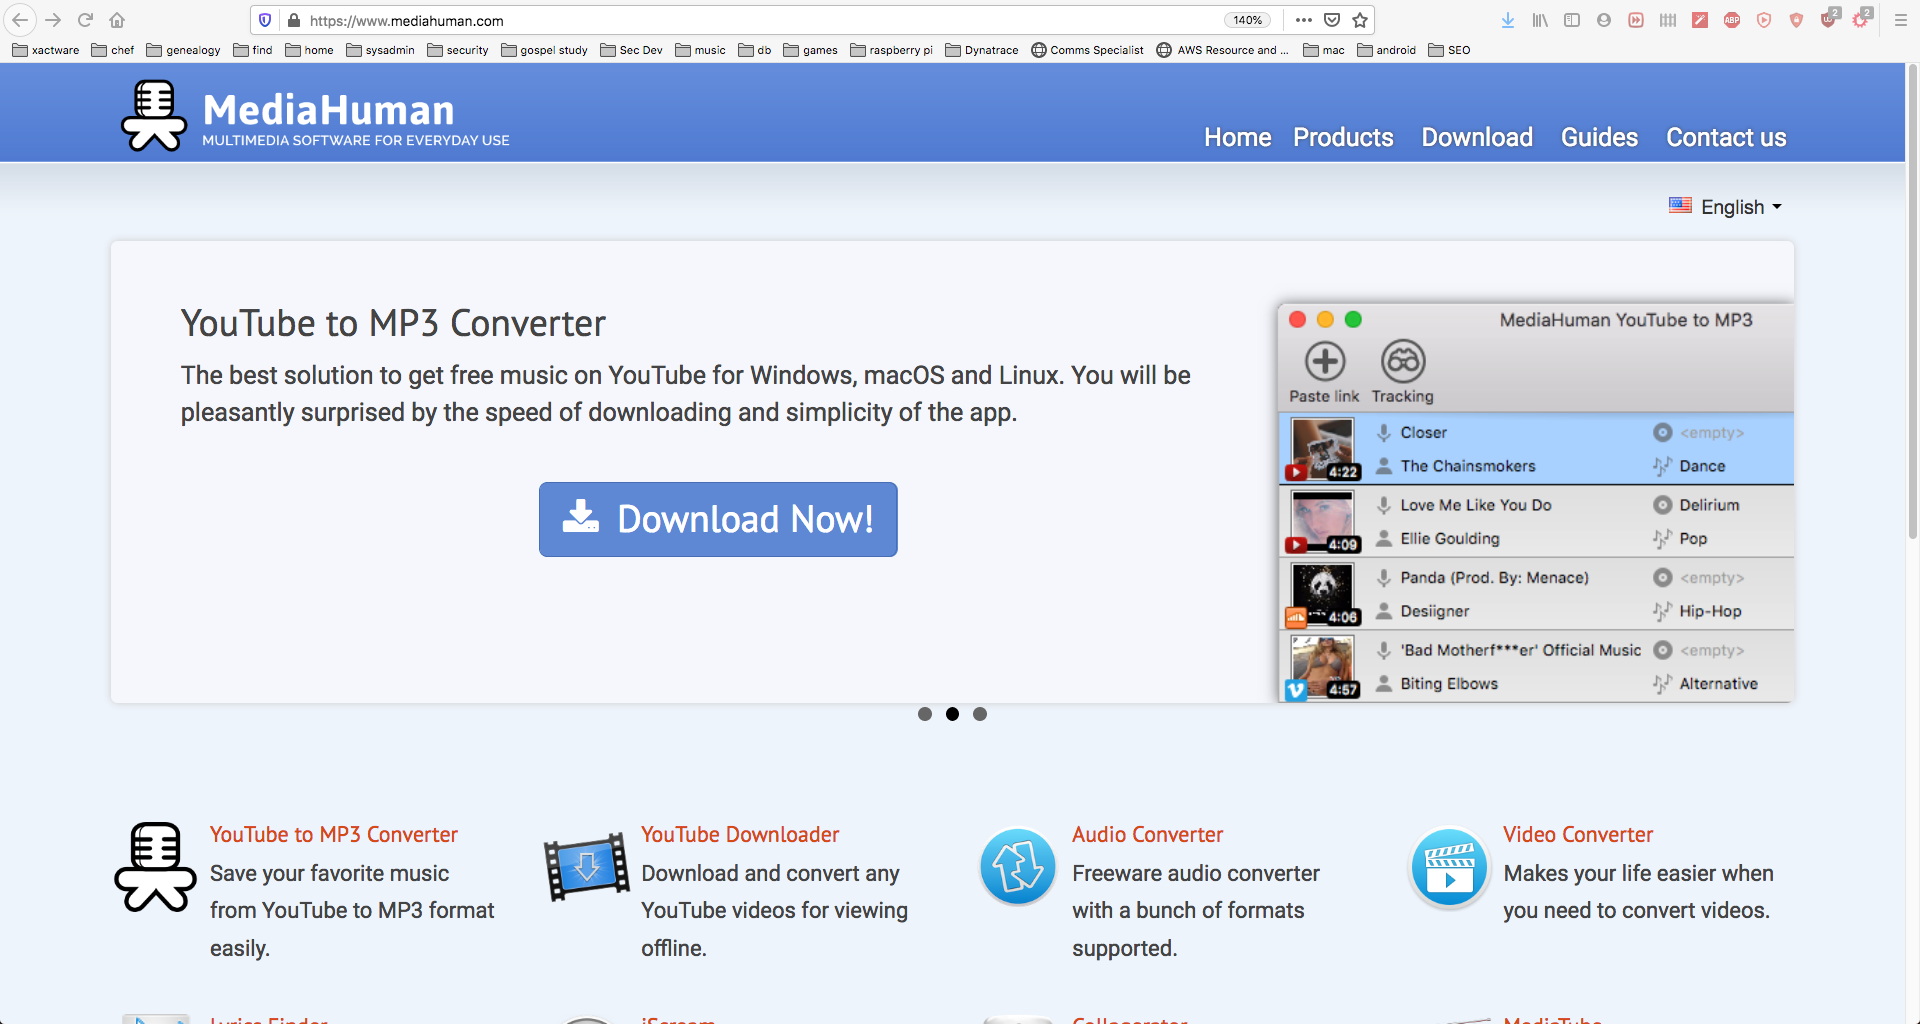Image resolution: width=1920 pixels, height=1024 pixels.
Task: Open the Dynatrace bookmarks folder
Action: click(x=982, y=50)
